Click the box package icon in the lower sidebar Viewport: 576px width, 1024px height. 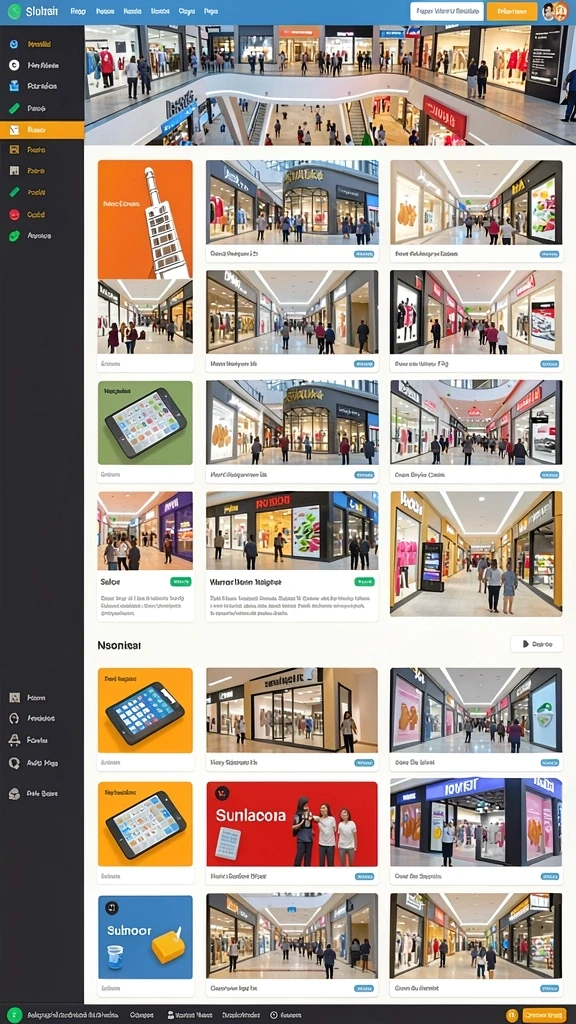click(14, 793)
